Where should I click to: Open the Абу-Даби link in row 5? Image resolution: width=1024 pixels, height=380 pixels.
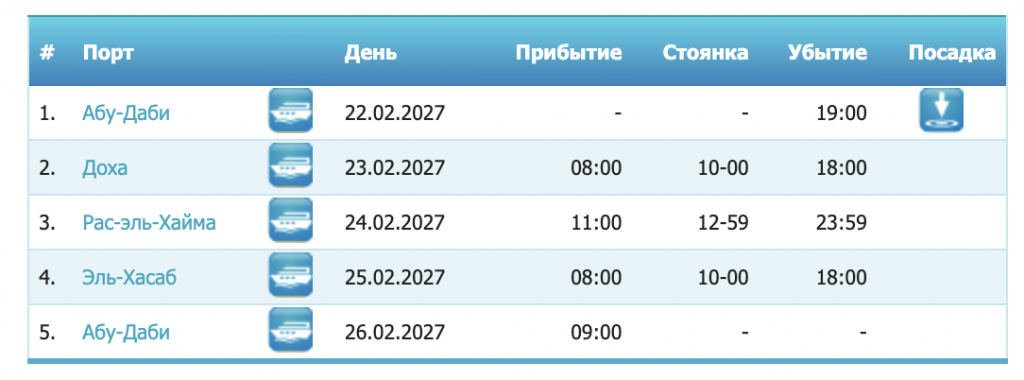click(126, 333)
